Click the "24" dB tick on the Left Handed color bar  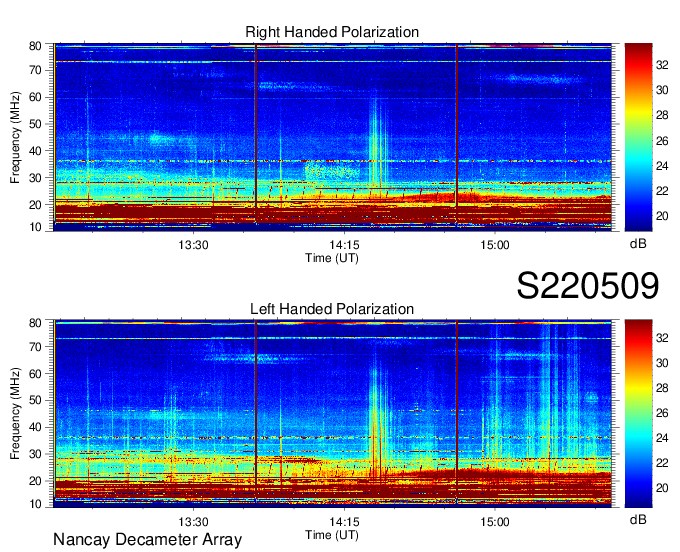point(662,438)
